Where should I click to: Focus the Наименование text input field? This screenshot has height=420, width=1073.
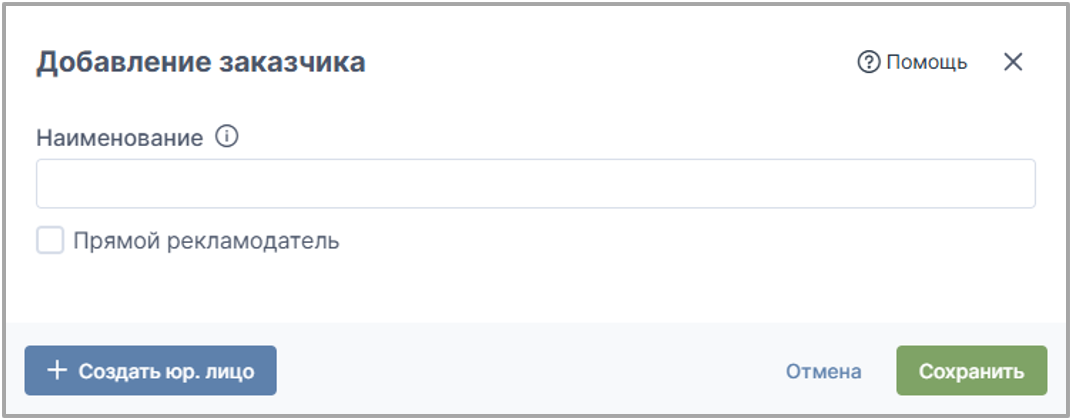[535, 183]
